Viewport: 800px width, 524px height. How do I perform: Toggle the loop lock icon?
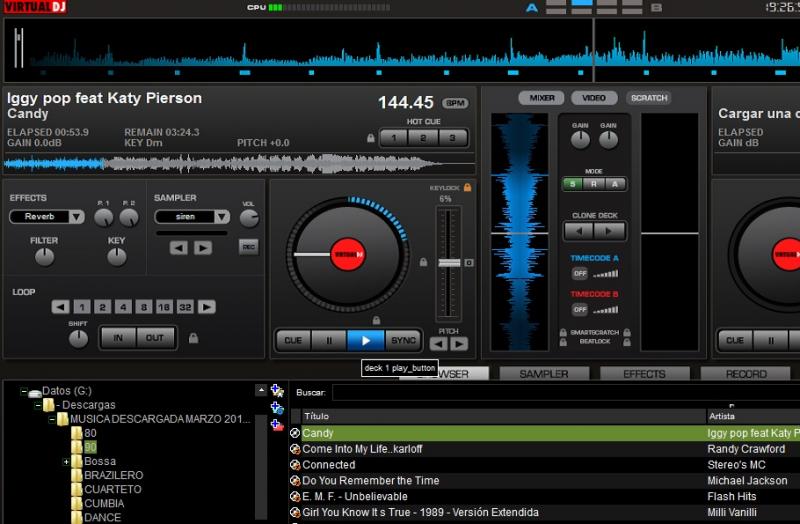[193, 338]
